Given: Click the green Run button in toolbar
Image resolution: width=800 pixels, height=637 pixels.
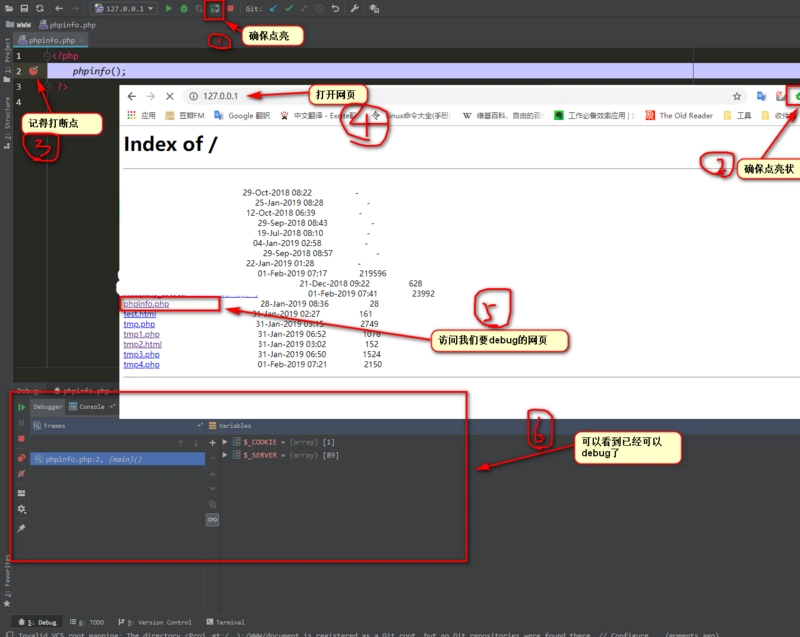Looking at the screenshot, I should point(169,9).
